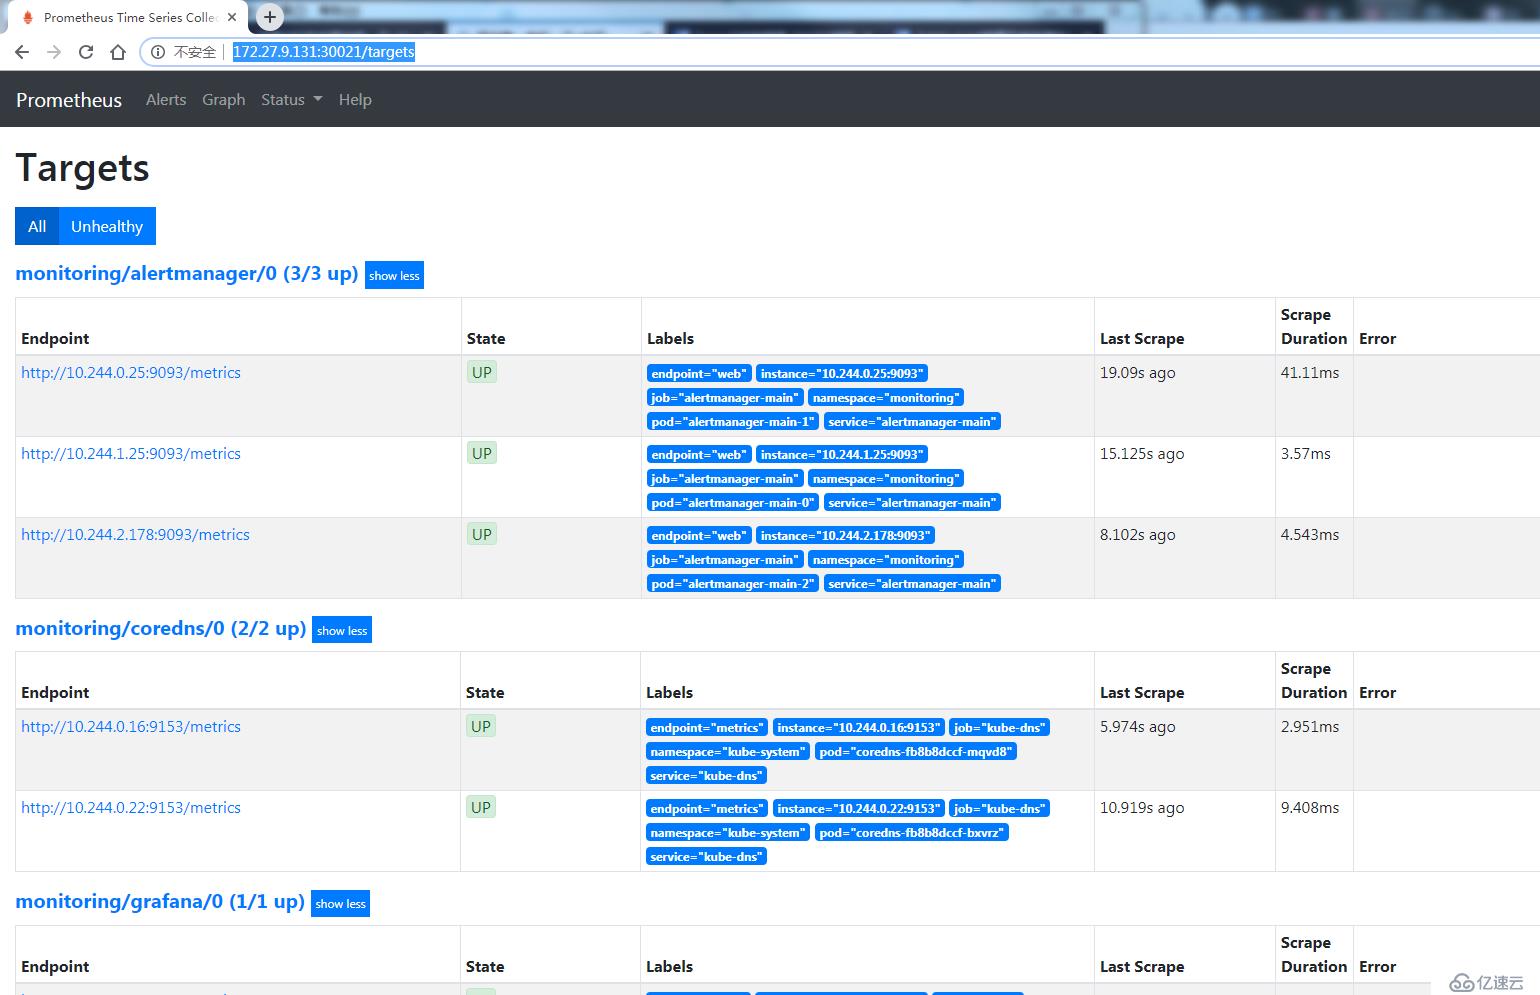This screenshot has width=1540, height=995.
Task: Open monitoring/alertmanager/0 (3/3 up) heading
Action: (187, 274)
